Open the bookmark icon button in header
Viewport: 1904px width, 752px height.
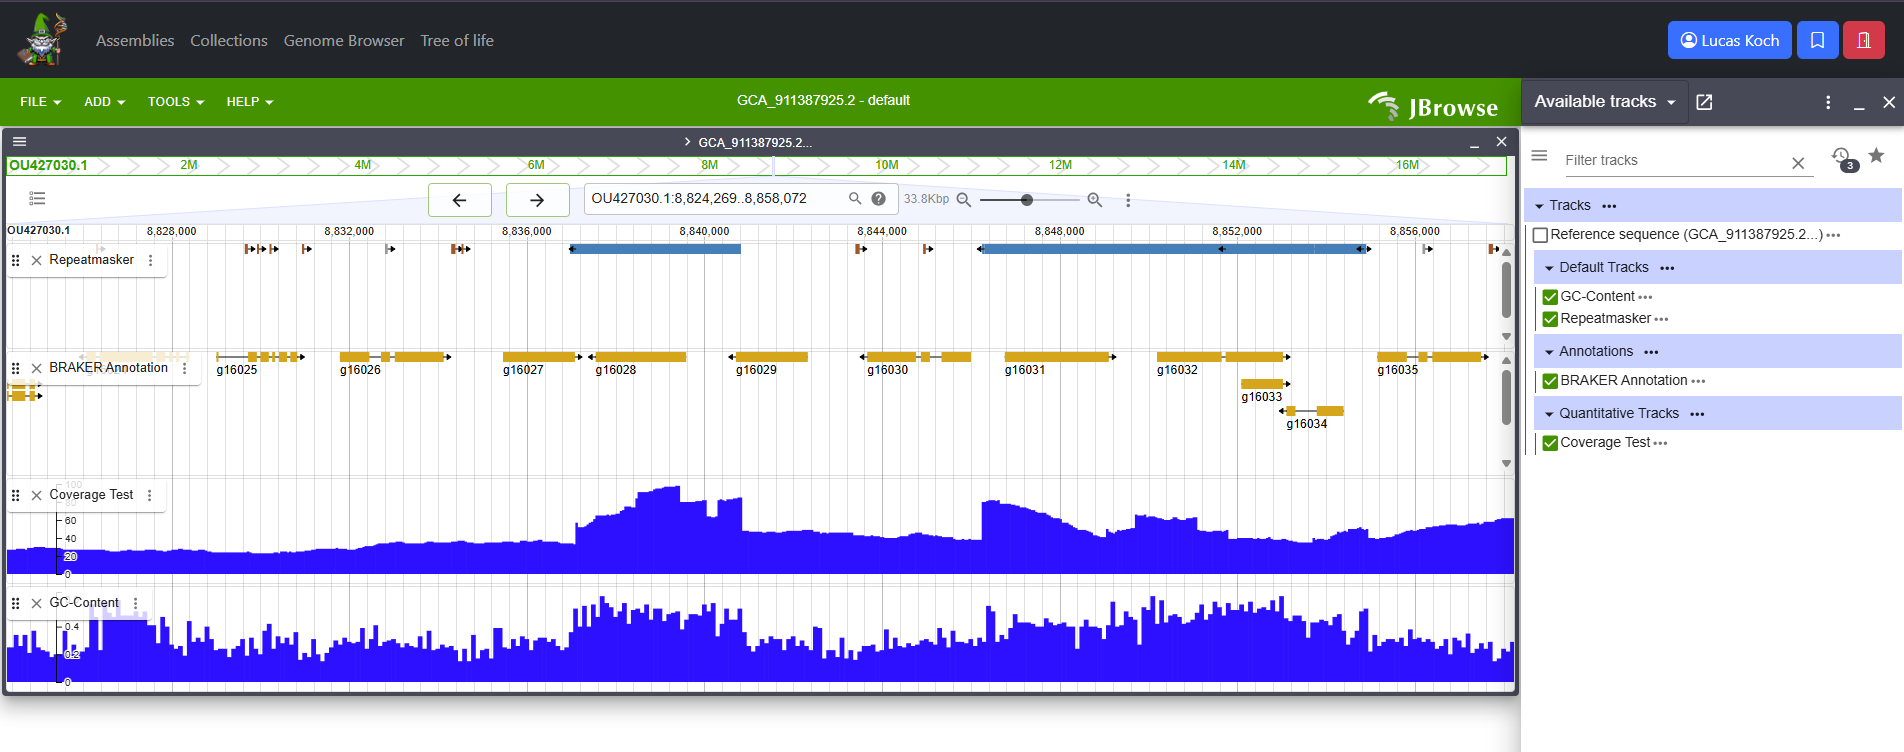(x=1817, y=40)
